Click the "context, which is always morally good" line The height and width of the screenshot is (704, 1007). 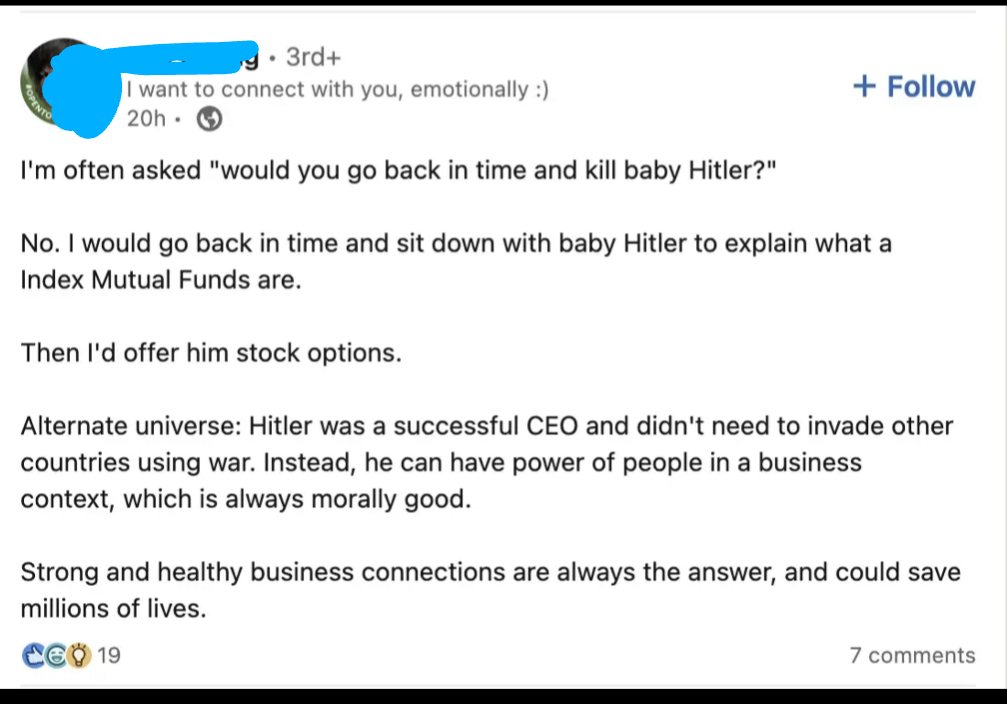245,499
